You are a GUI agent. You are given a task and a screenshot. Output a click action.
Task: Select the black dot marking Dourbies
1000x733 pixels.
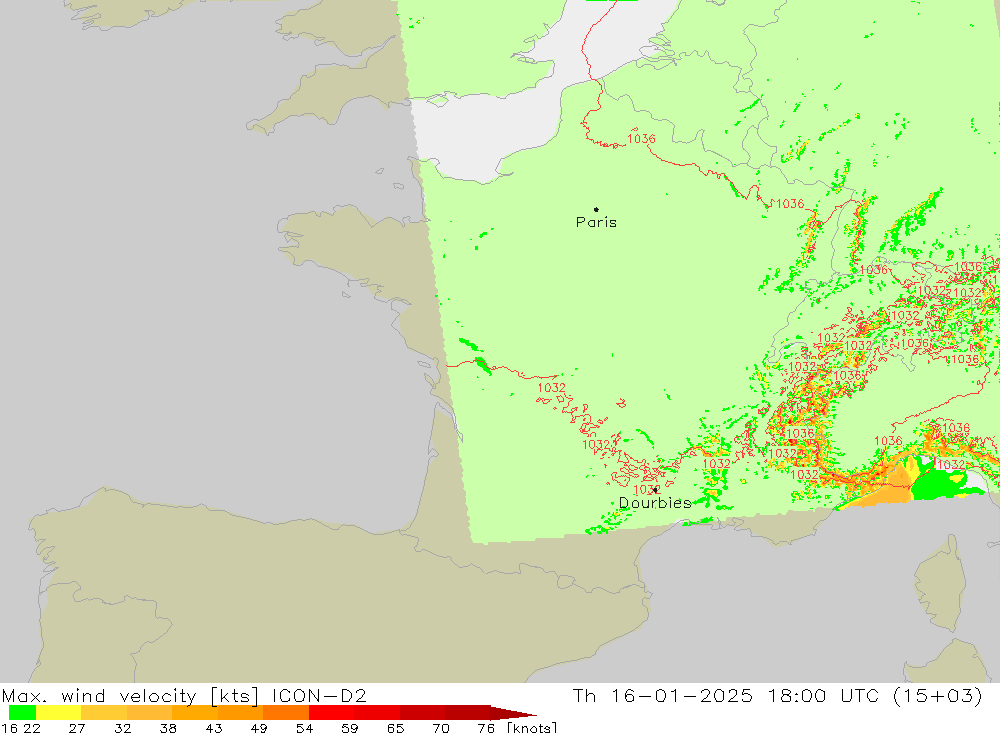(655, 490)
